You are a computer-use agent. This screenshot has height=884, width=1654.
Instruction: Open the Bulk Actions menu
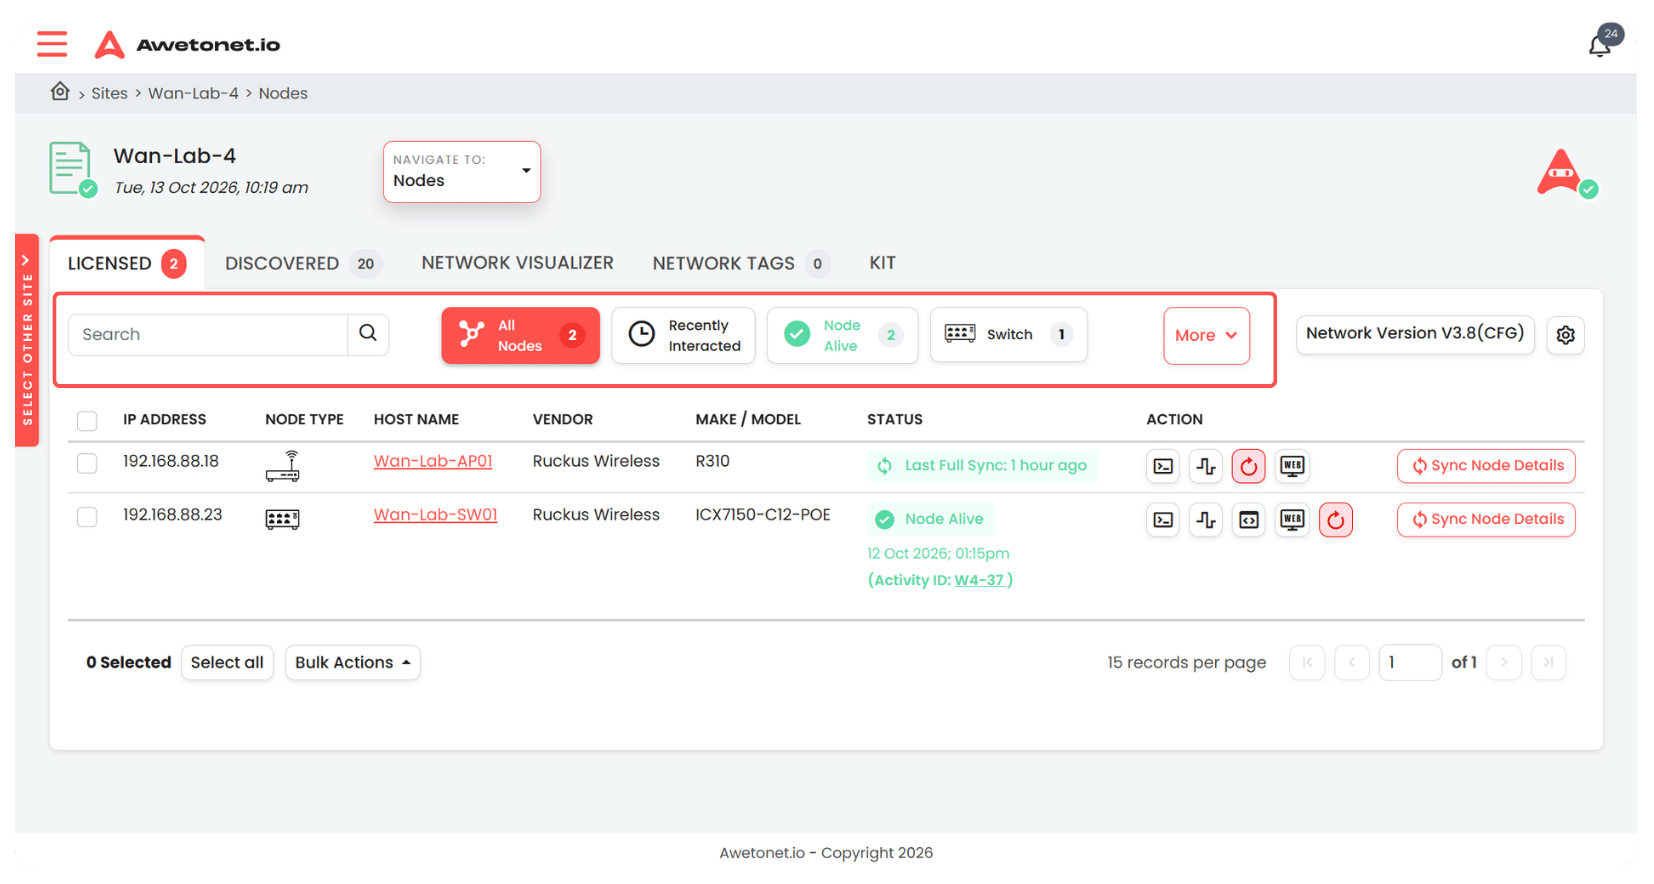353,663
